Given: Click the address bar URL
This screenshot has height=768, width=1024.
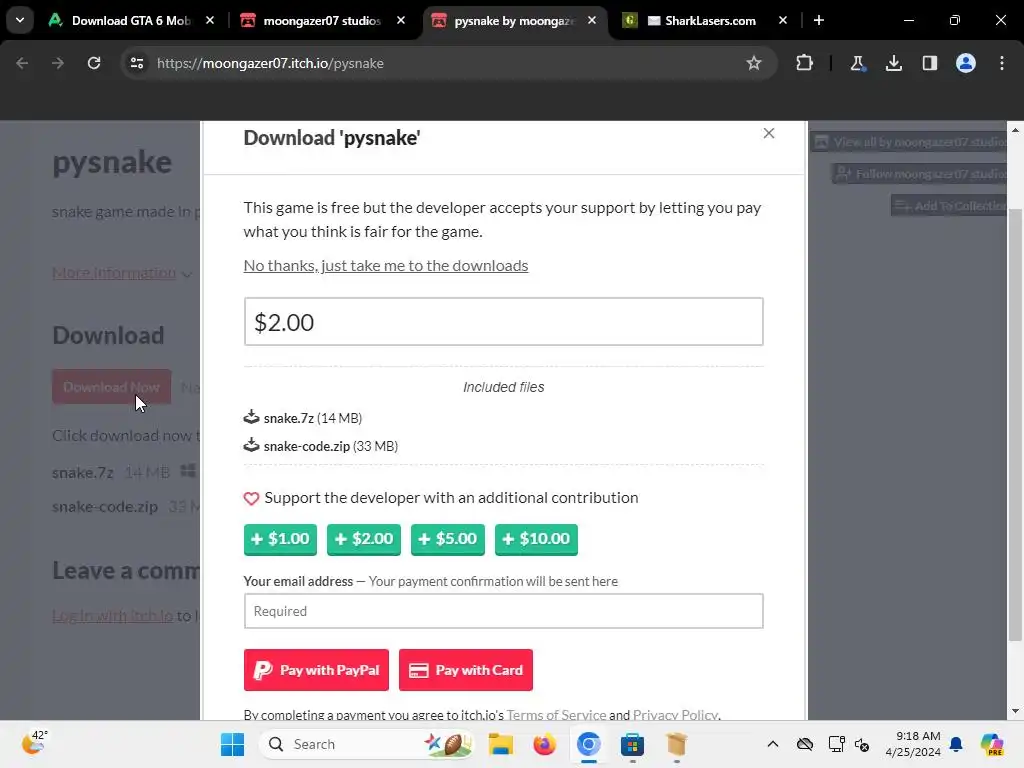Looking at the screenshot, I should [270, 63].
